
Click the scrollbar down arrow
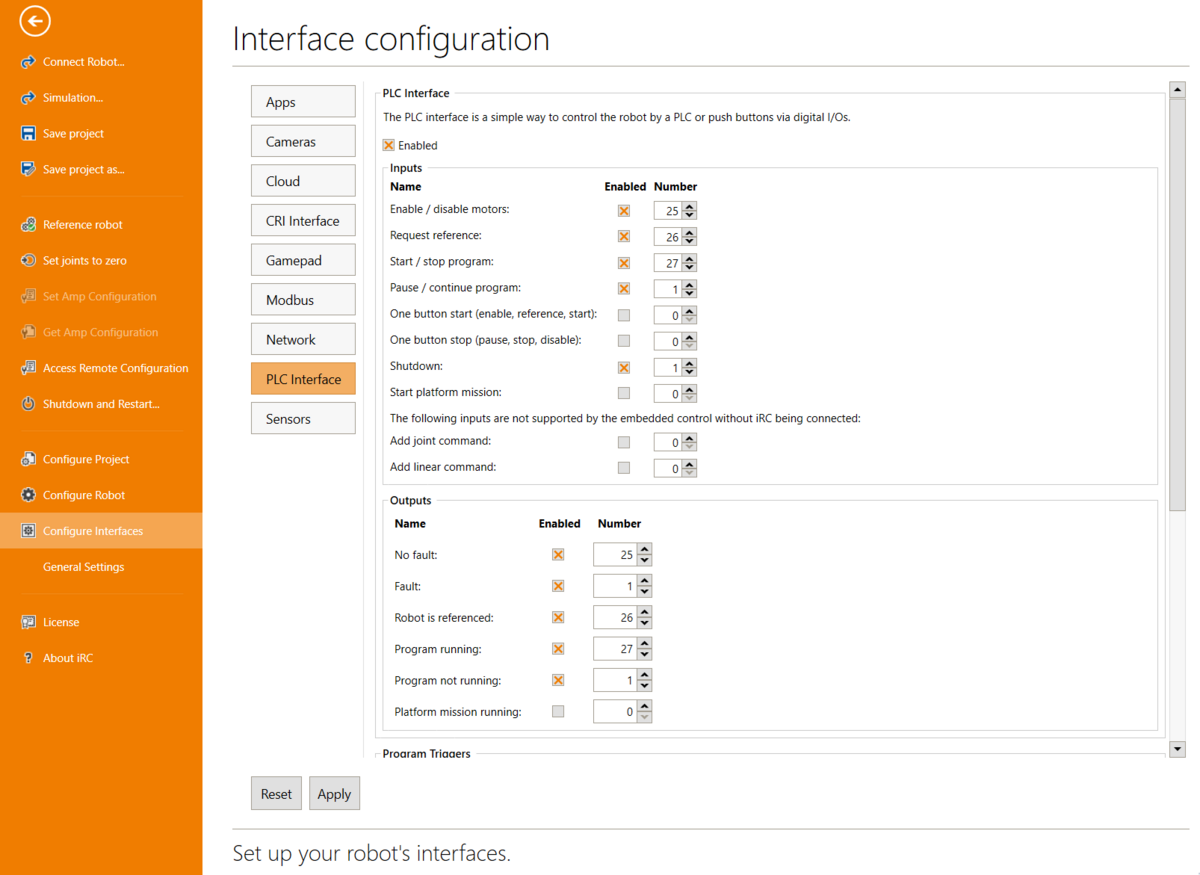1177,748
